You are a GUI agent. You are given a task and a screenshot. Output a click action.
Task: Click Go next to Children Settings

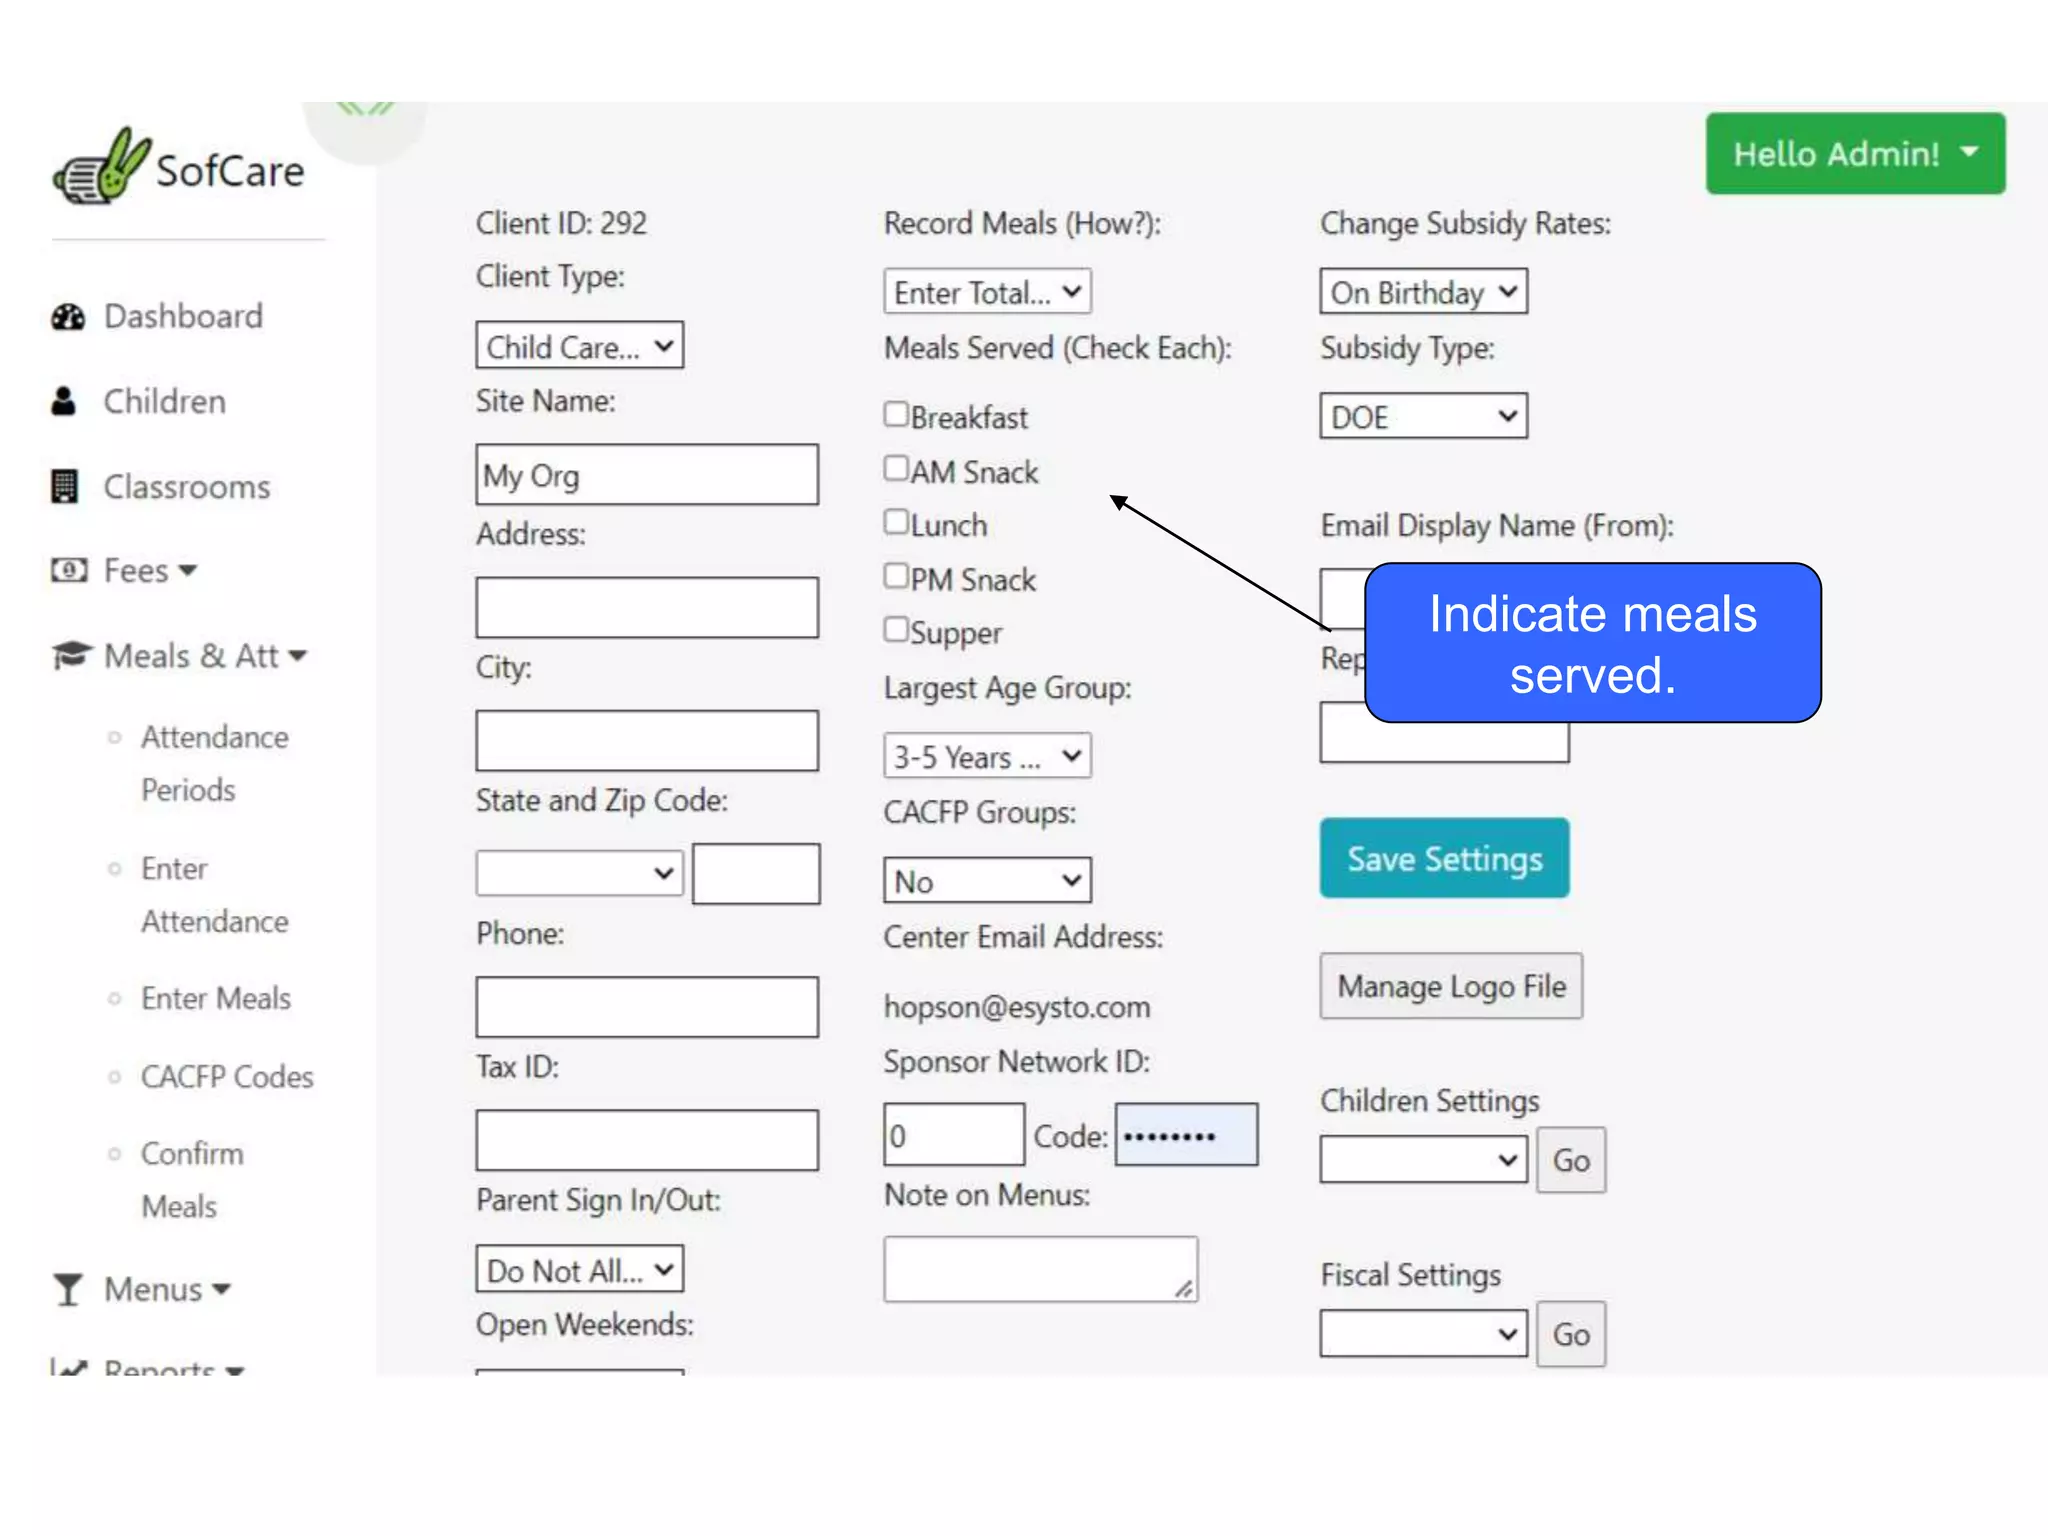(x=1571, y=1160)
